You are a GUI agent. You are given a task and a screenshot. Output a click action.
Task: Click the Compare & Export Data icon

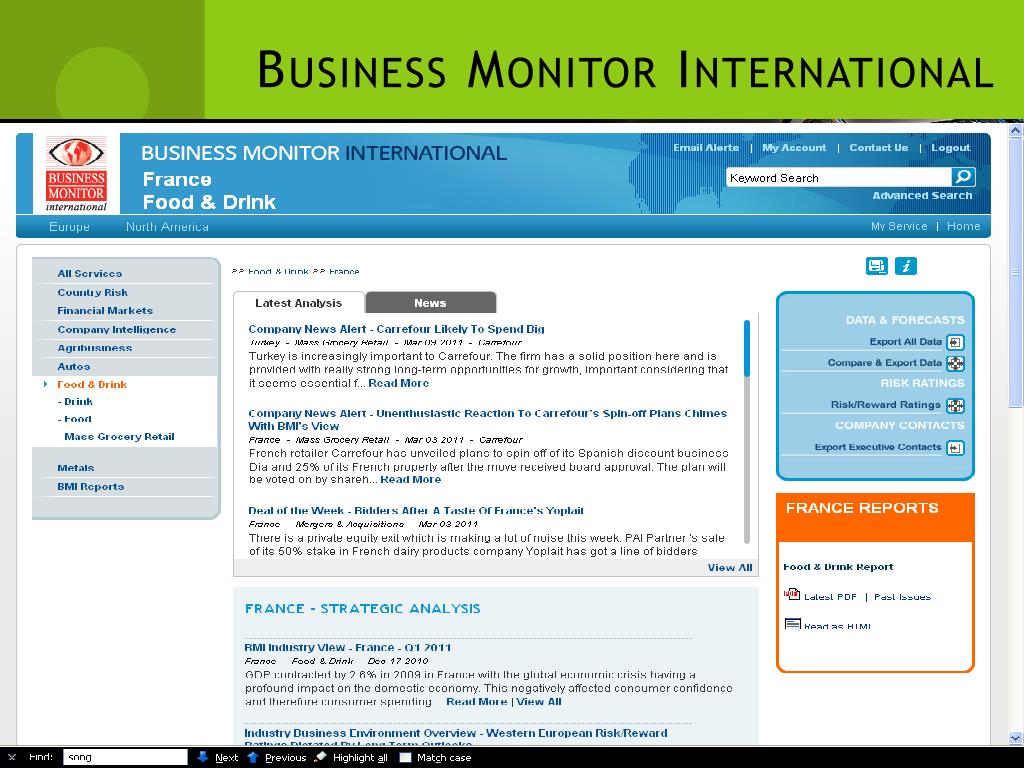(x=955, y=364)
